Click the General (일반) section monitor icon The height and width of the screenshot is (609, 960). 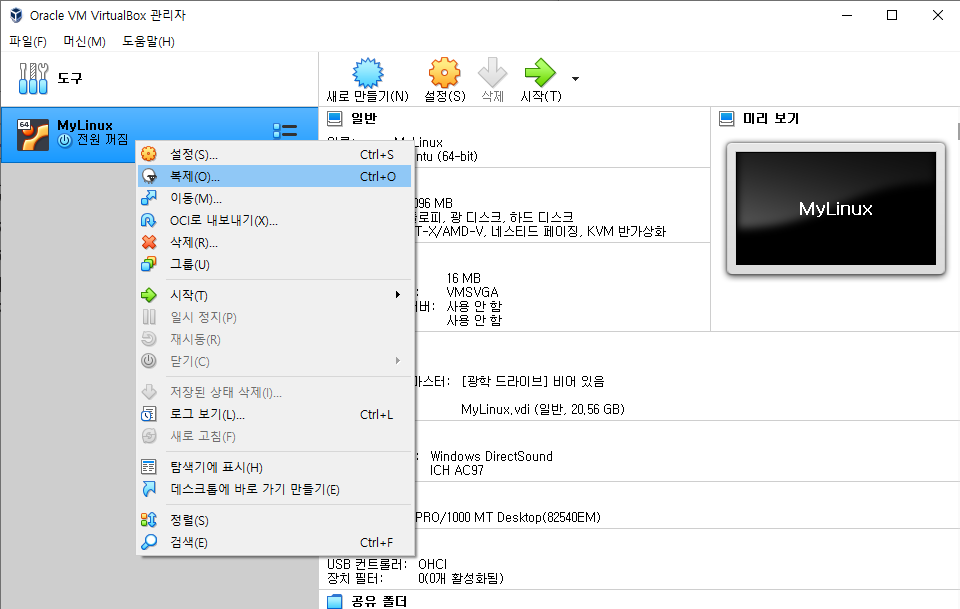tap(334, 118)
